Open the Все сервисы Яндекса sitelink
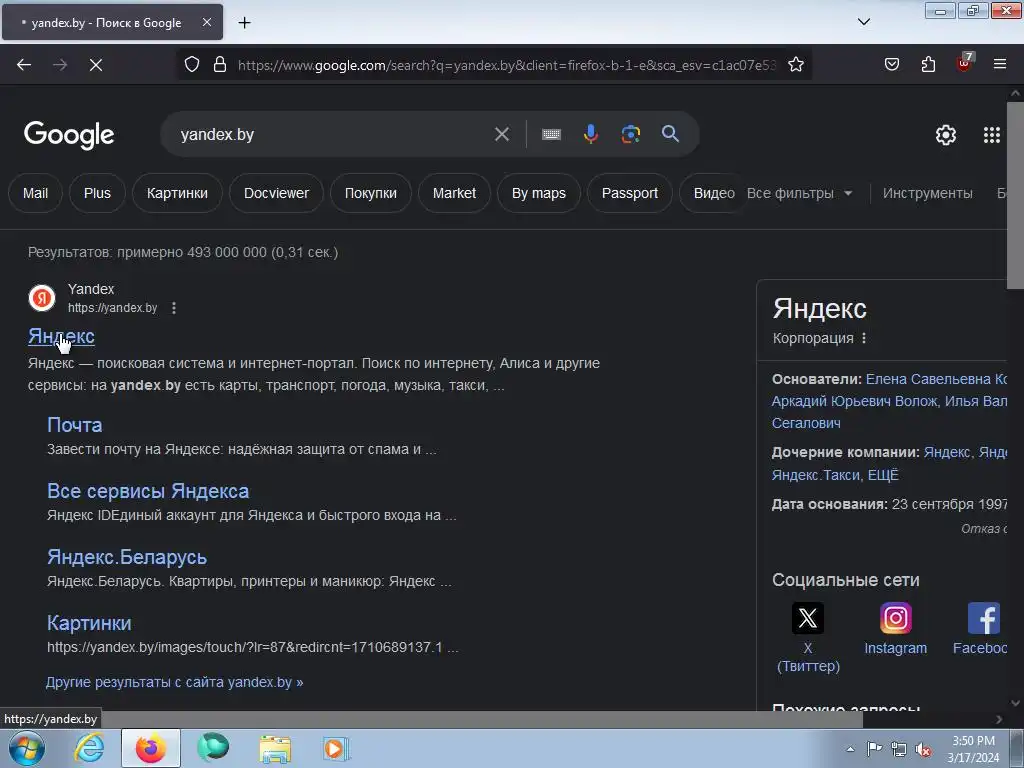Screen dimensions: 1024x768 148,491
